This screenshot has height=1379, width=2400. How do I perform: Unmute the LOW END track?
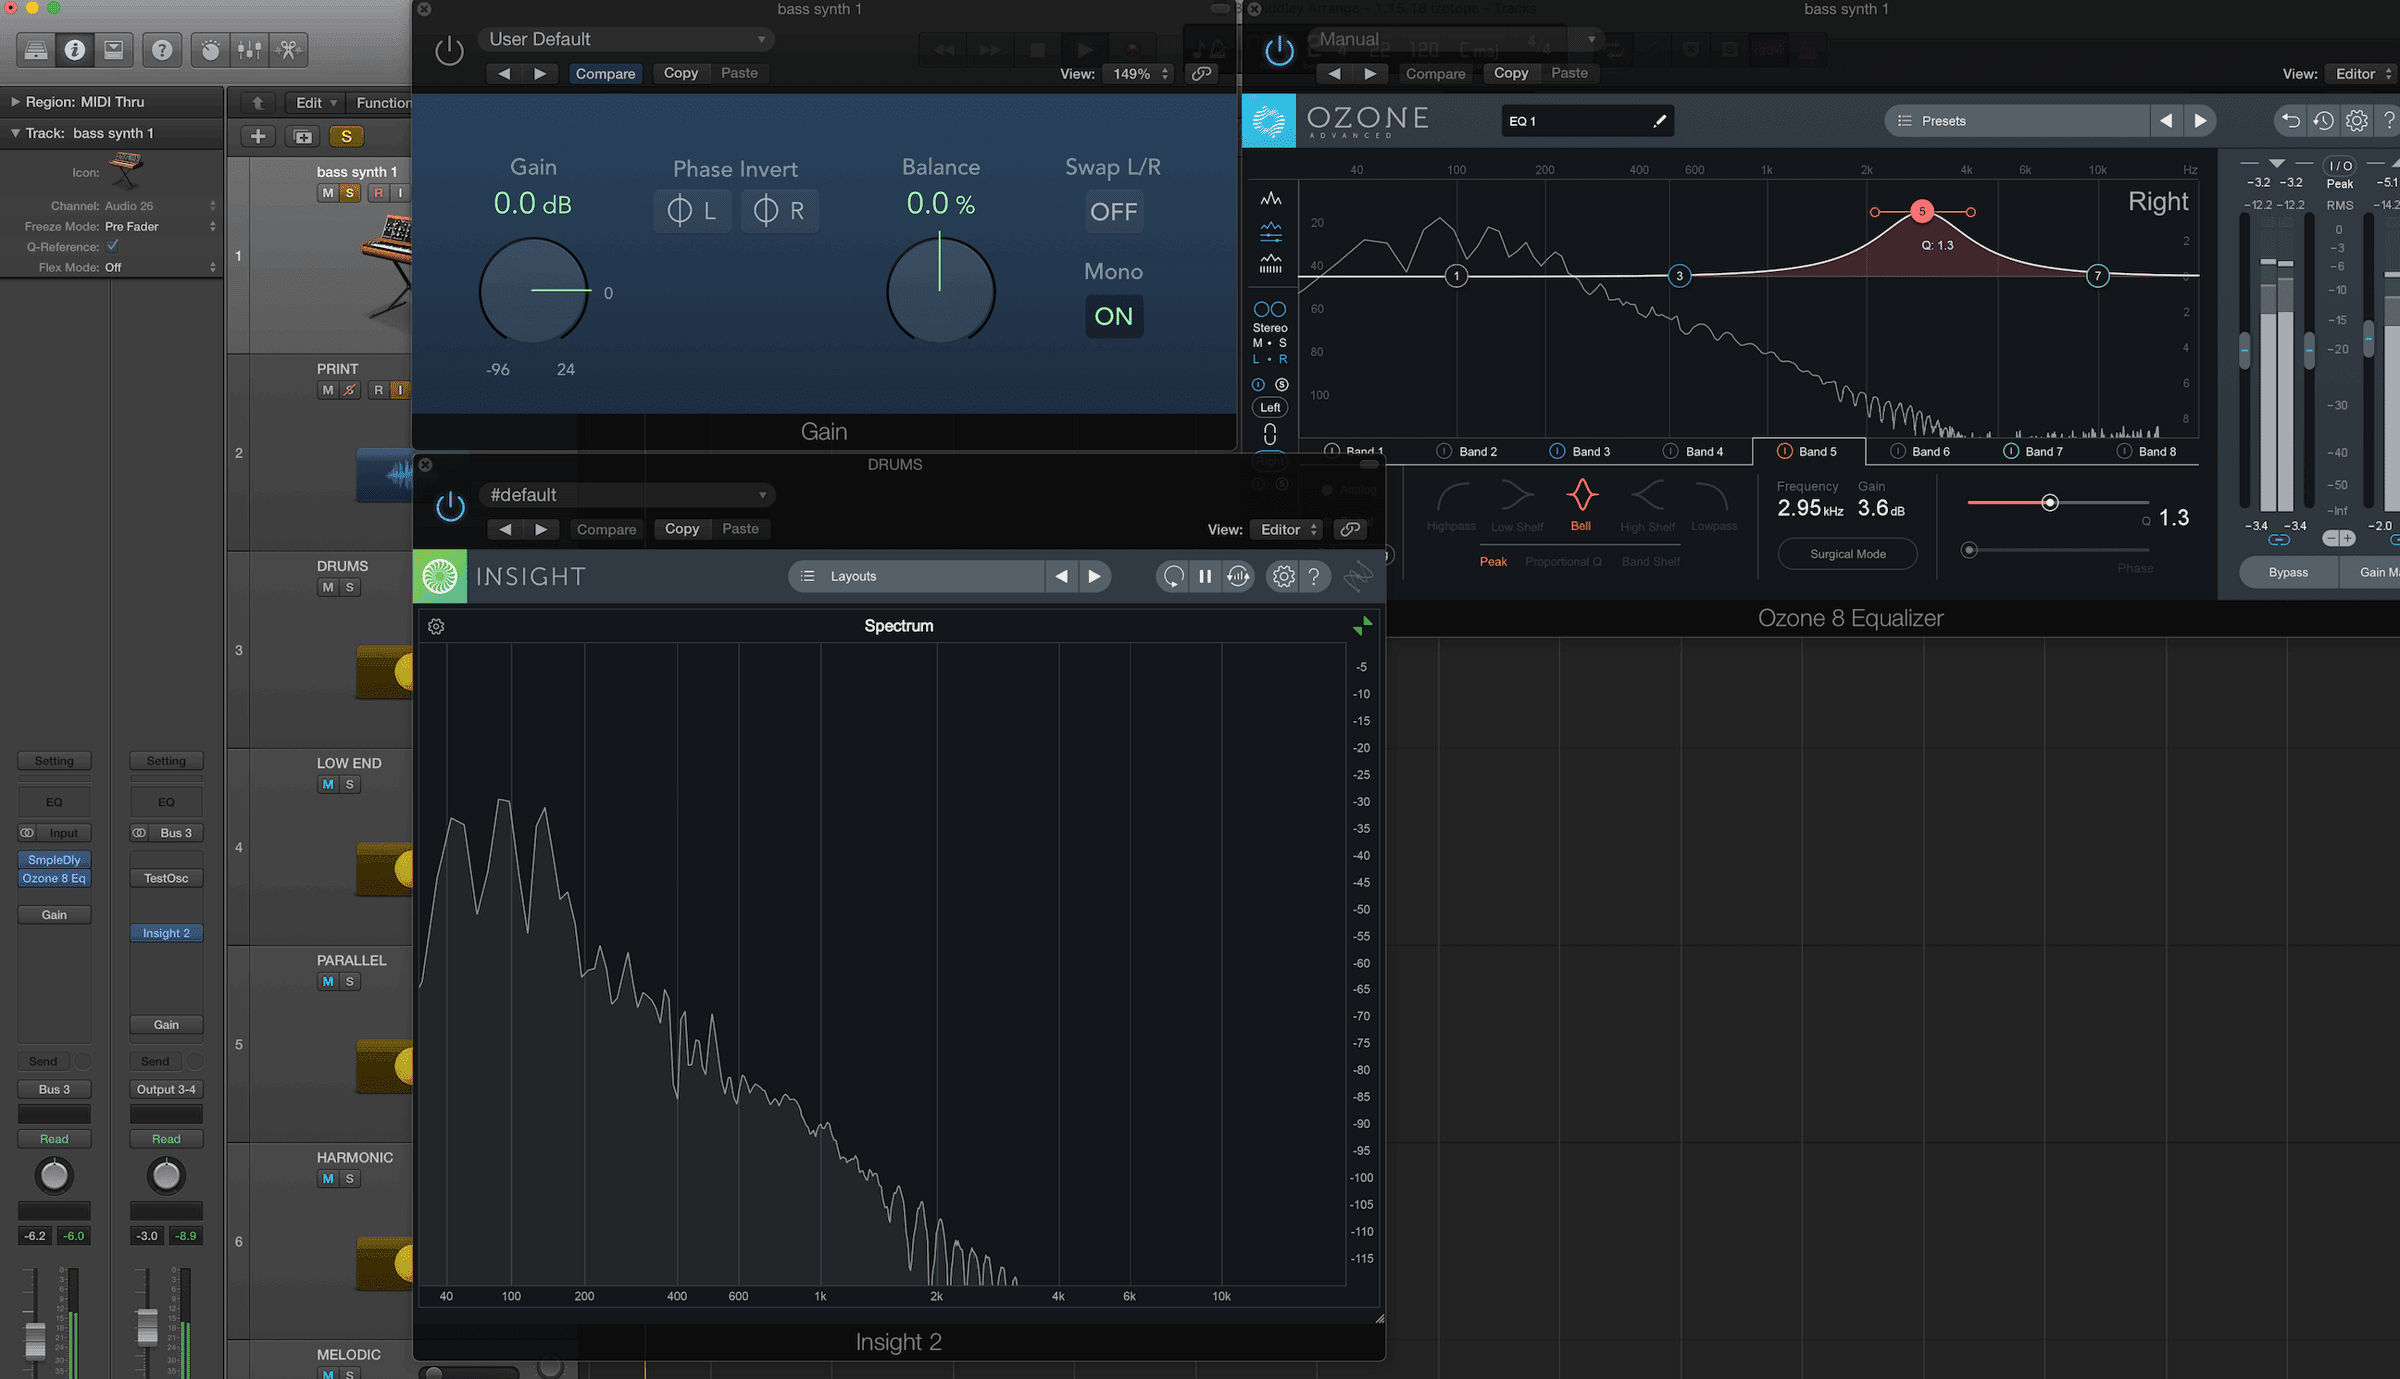click(x=327, y=784)
